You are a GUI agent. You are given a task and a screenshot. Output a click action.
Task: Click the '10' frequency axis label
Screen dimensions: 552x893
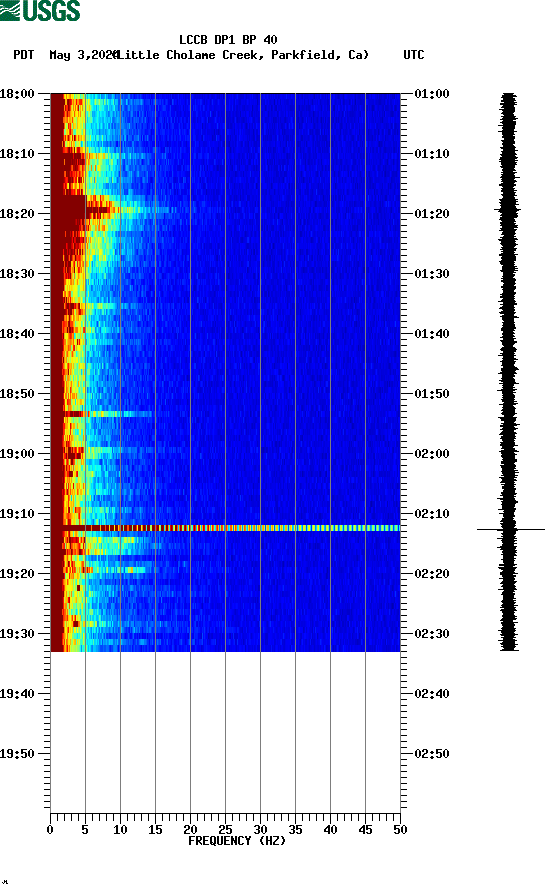(x=120, y=830)
